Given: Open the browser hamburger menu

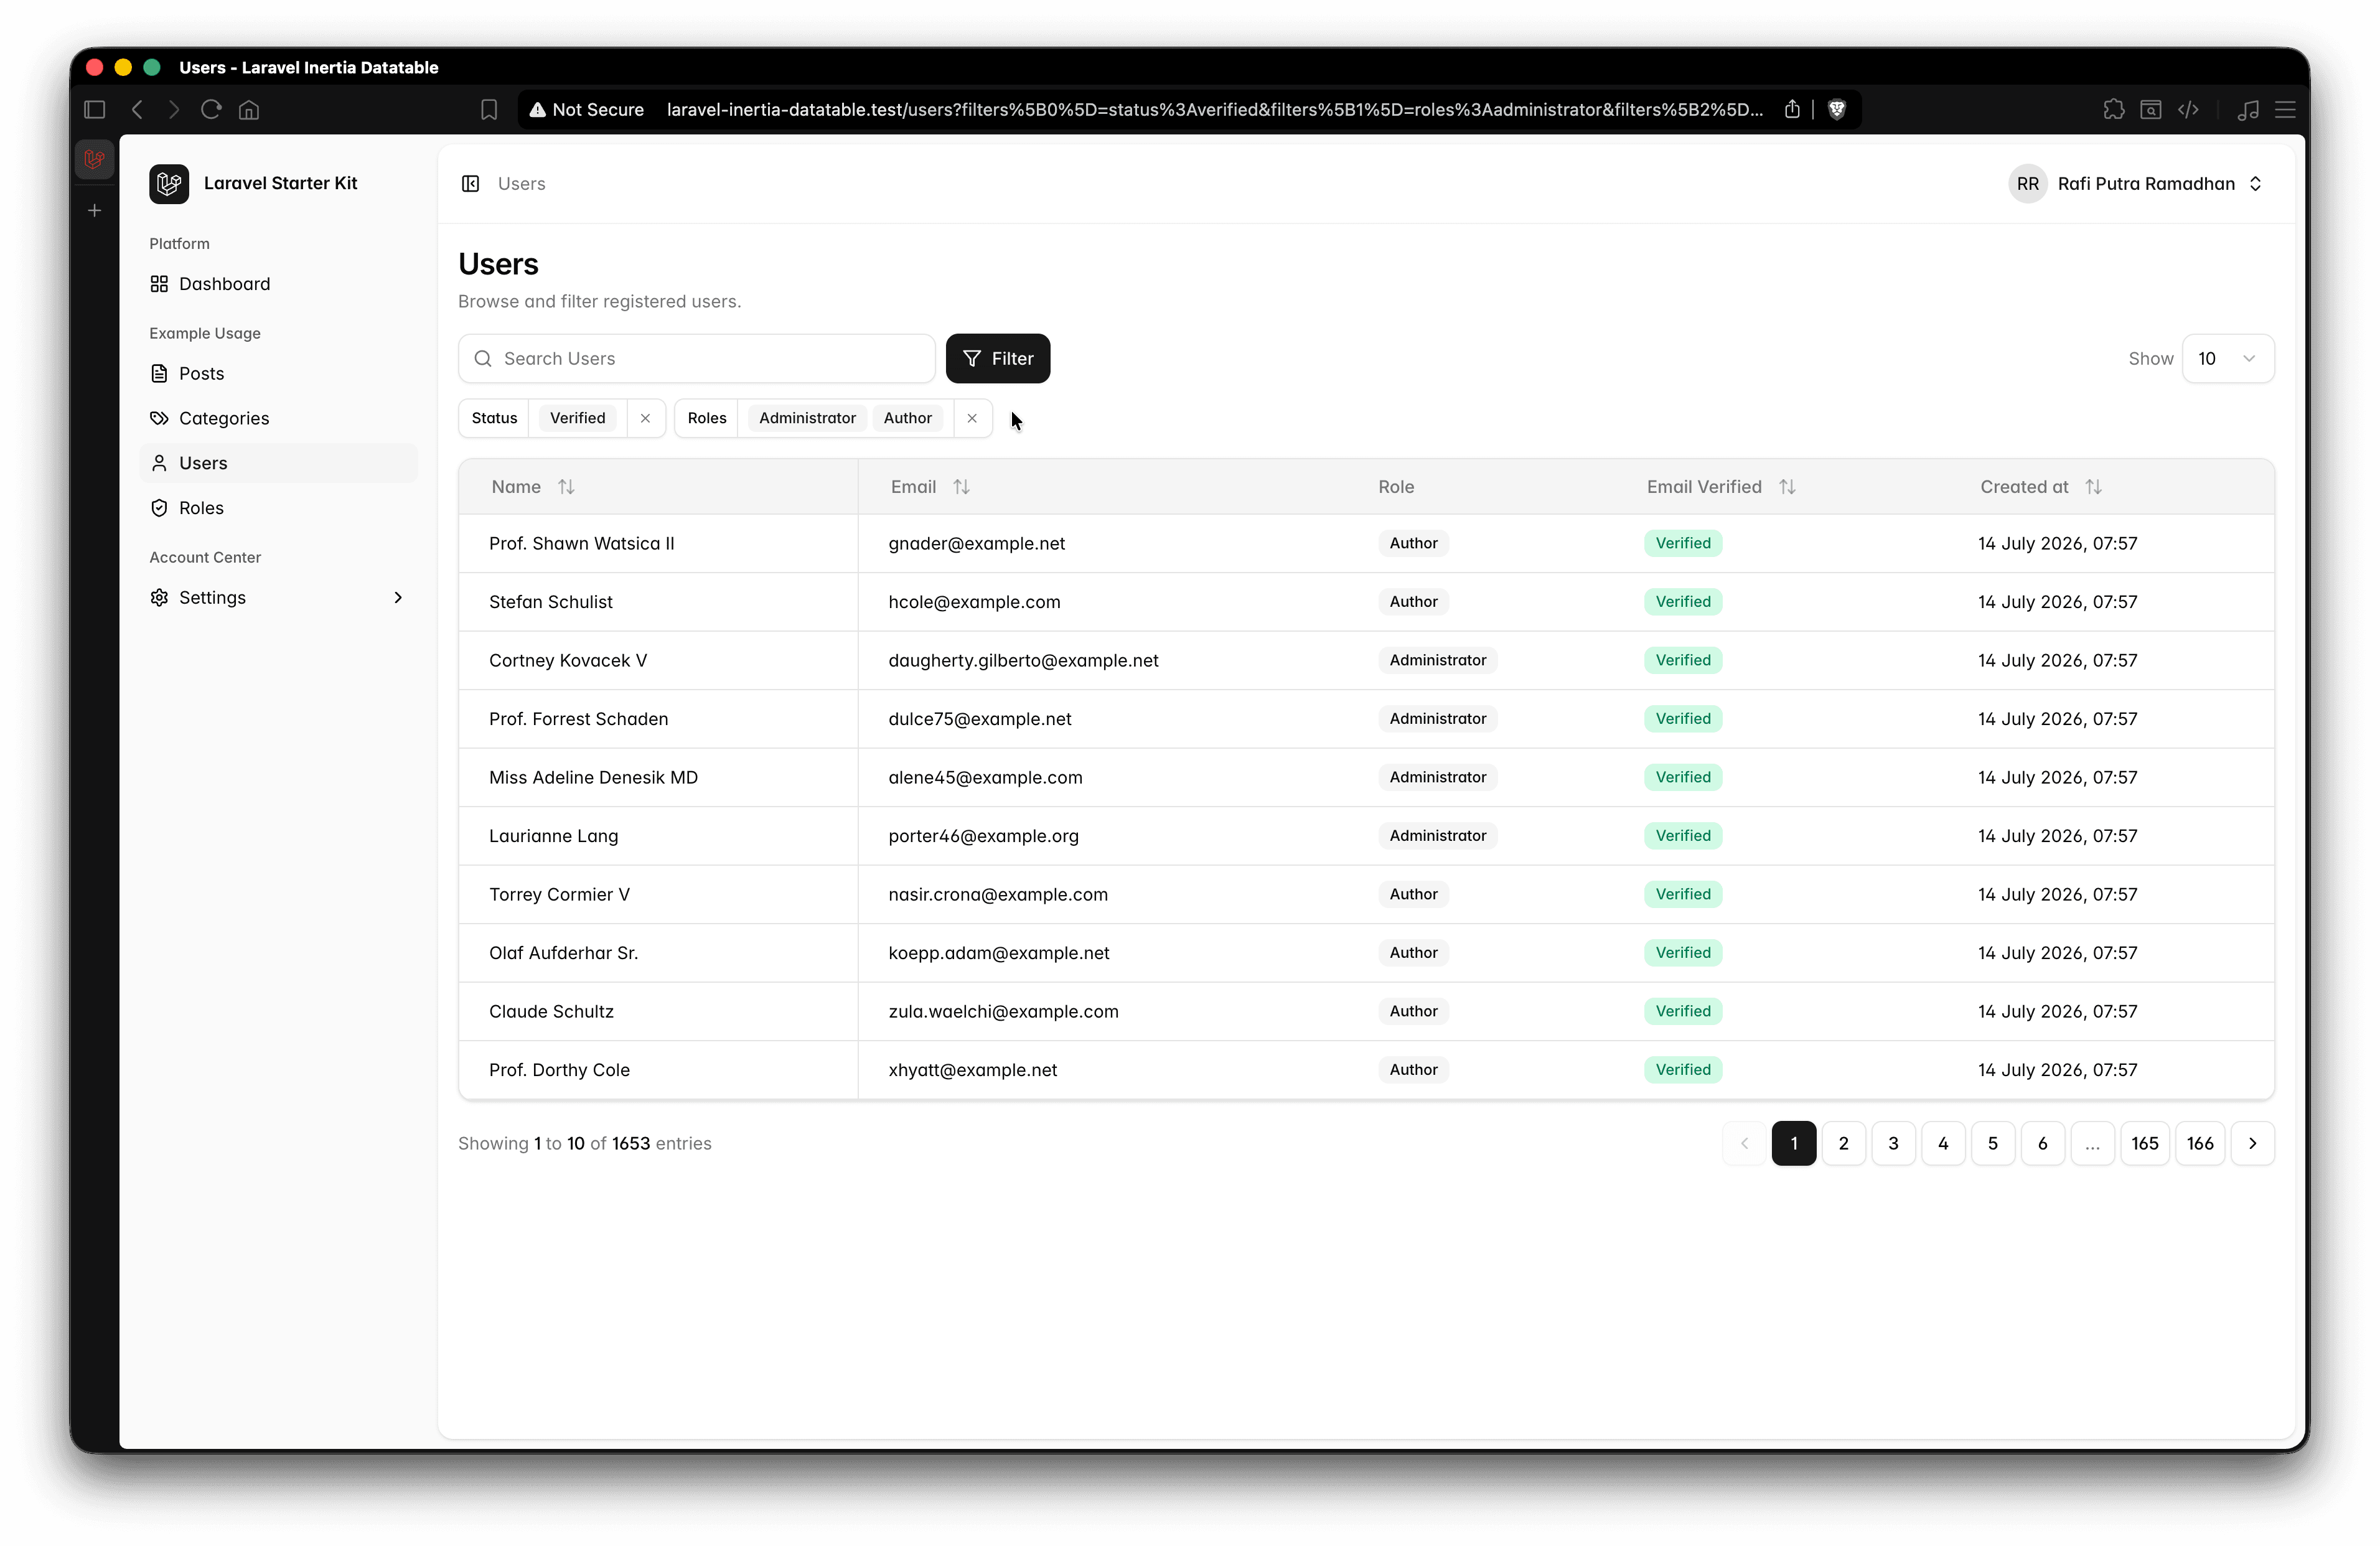Looking at the screenshot, I should [x=2285, y=109].
